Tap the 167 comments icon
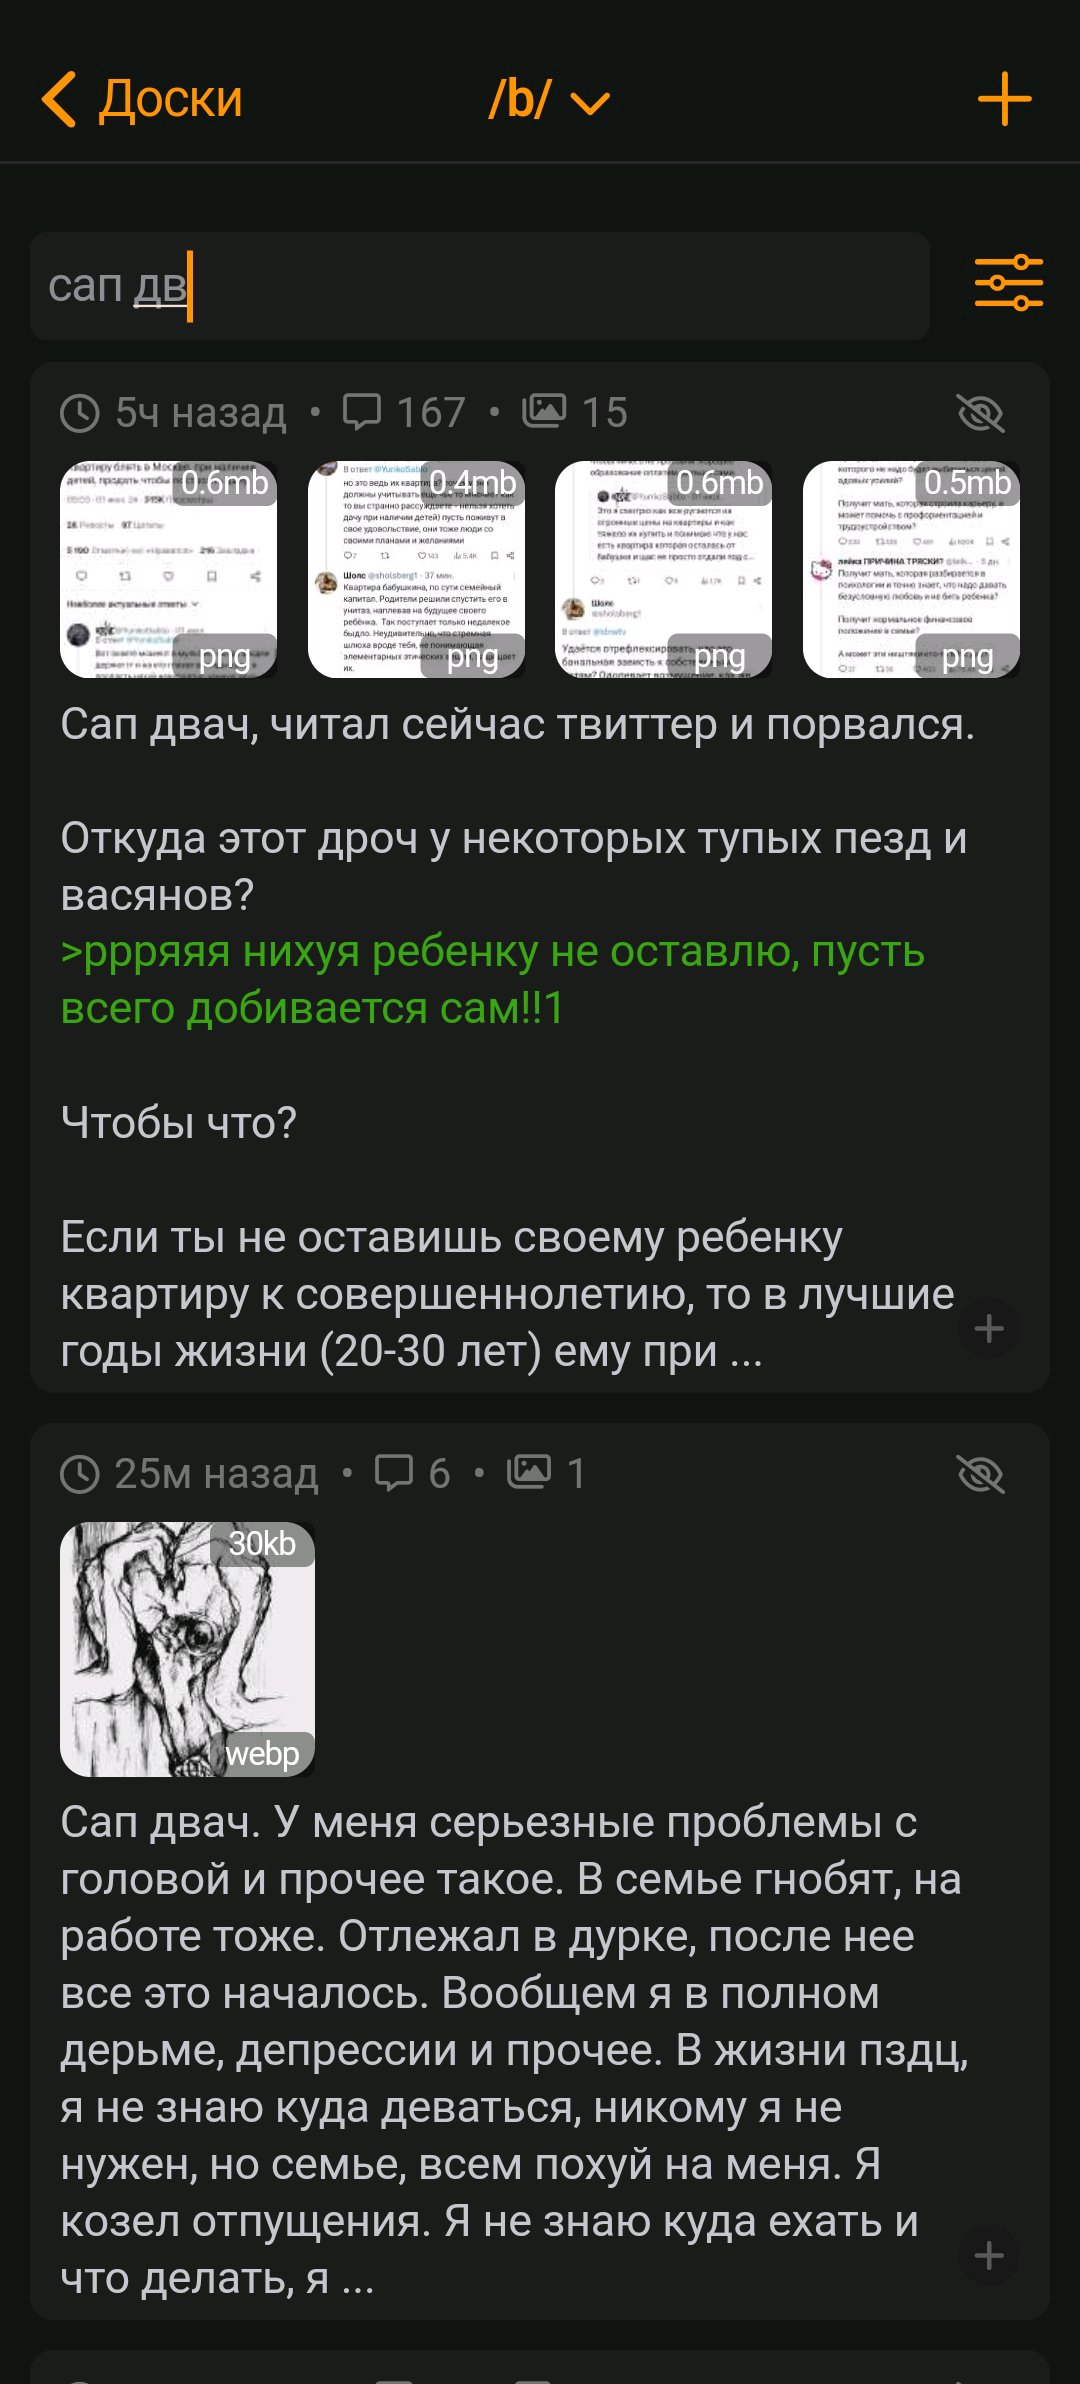This screenshot has width=1080, height=2384. pyautogui.click(x=361, y=412)
